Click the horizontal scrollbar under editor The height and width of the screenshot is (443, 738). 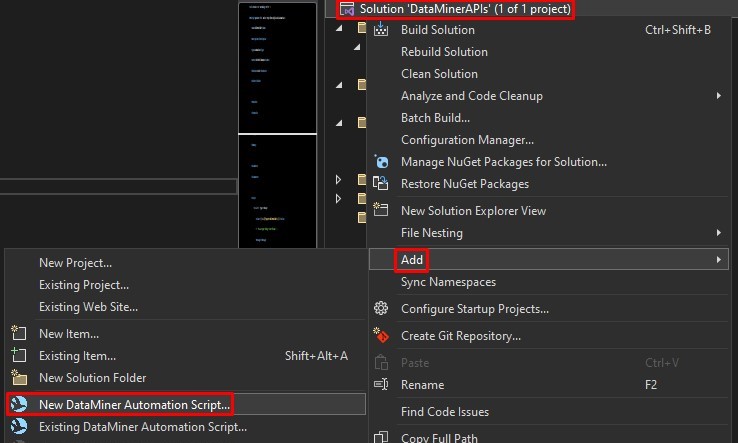tap(118, 186)
